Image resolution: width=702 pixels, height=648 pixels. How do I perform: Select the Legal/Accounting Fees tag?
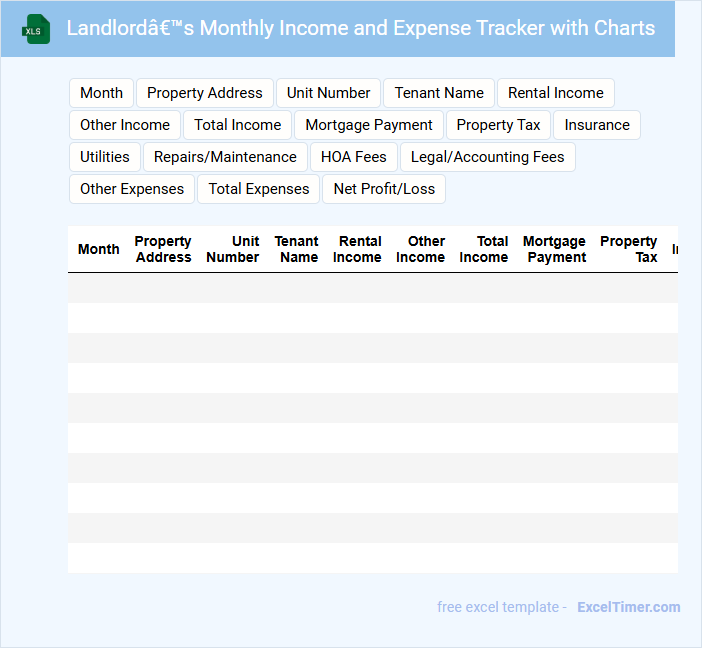point(488,157)
